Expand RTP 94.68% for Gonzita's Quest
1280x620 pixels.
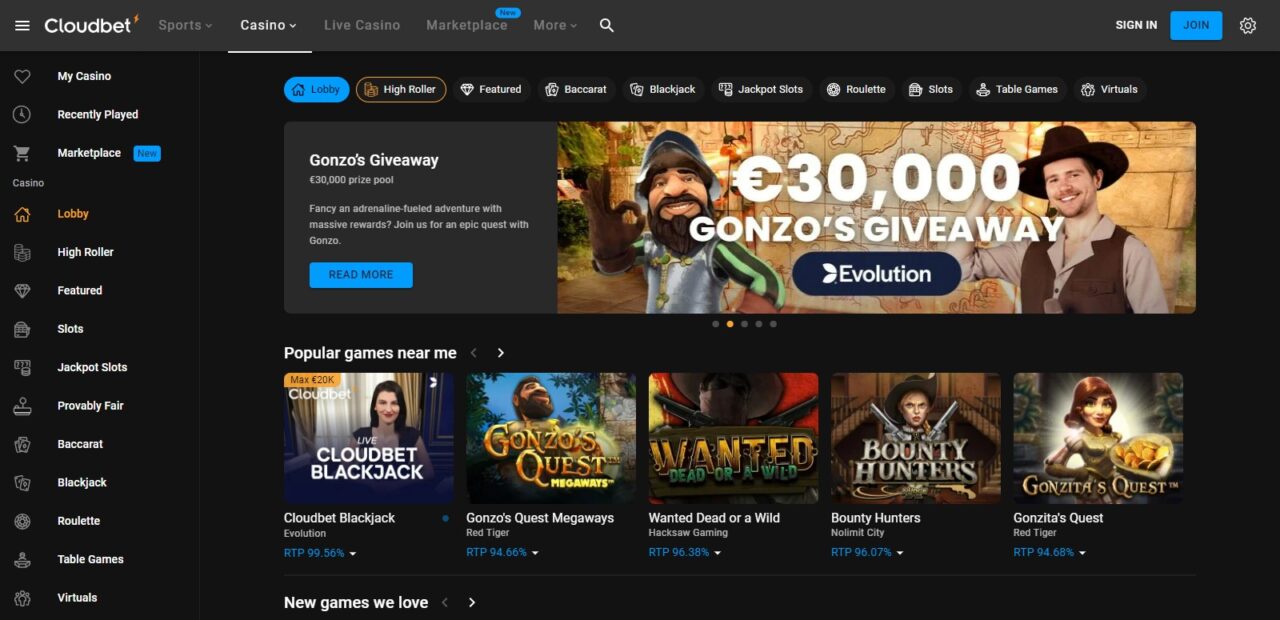(1049, 553)
